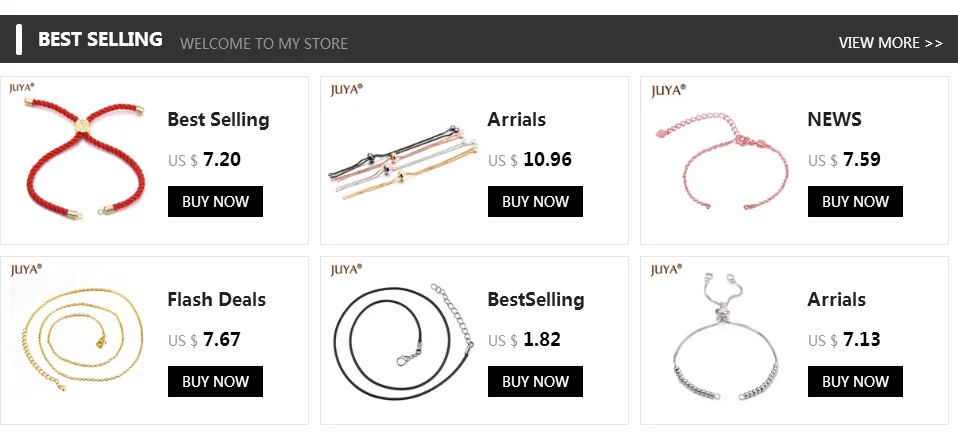Click BUY NOW under the 1.82 price
Image resolution: width=958 pixels, height=445 pixels.
pos(535,381)
